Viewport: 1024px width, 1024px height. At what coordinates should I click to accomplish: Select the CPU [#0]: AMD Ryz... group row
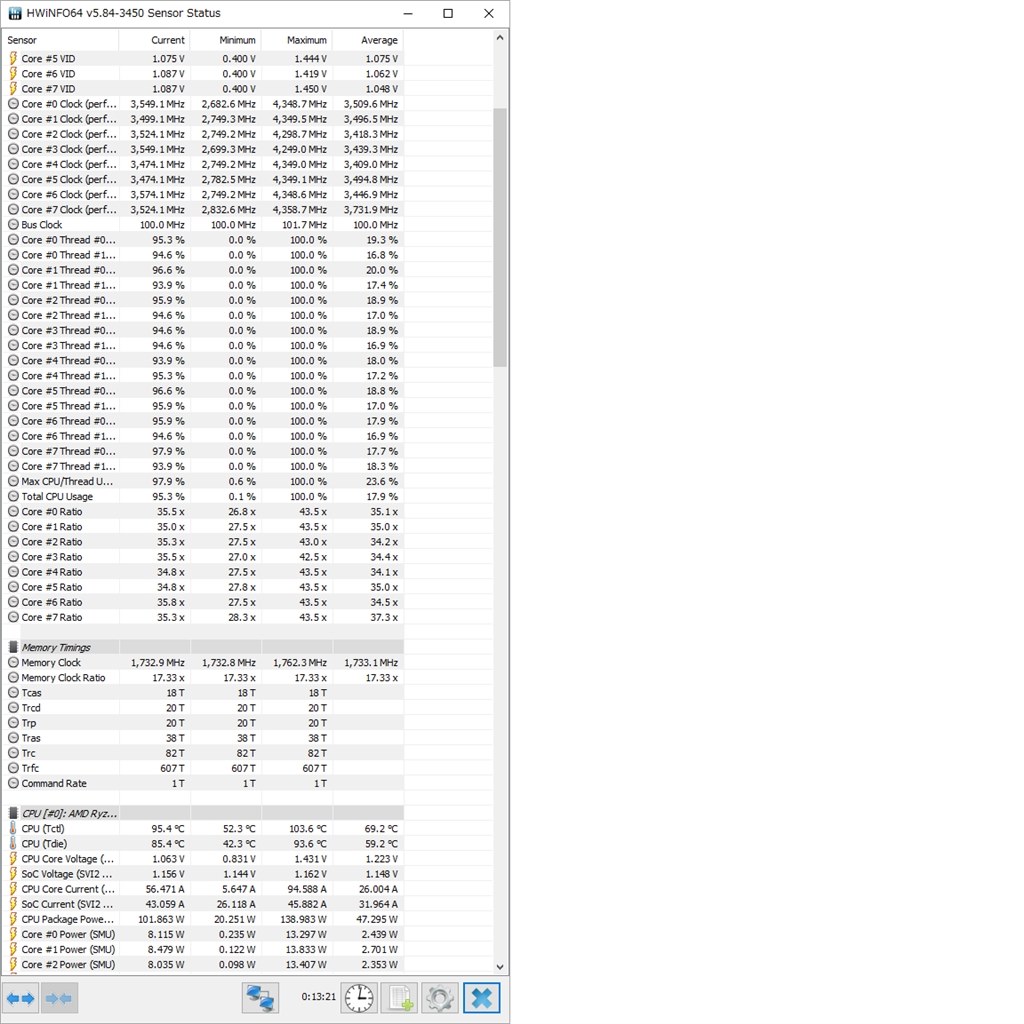tap(202, 813)
